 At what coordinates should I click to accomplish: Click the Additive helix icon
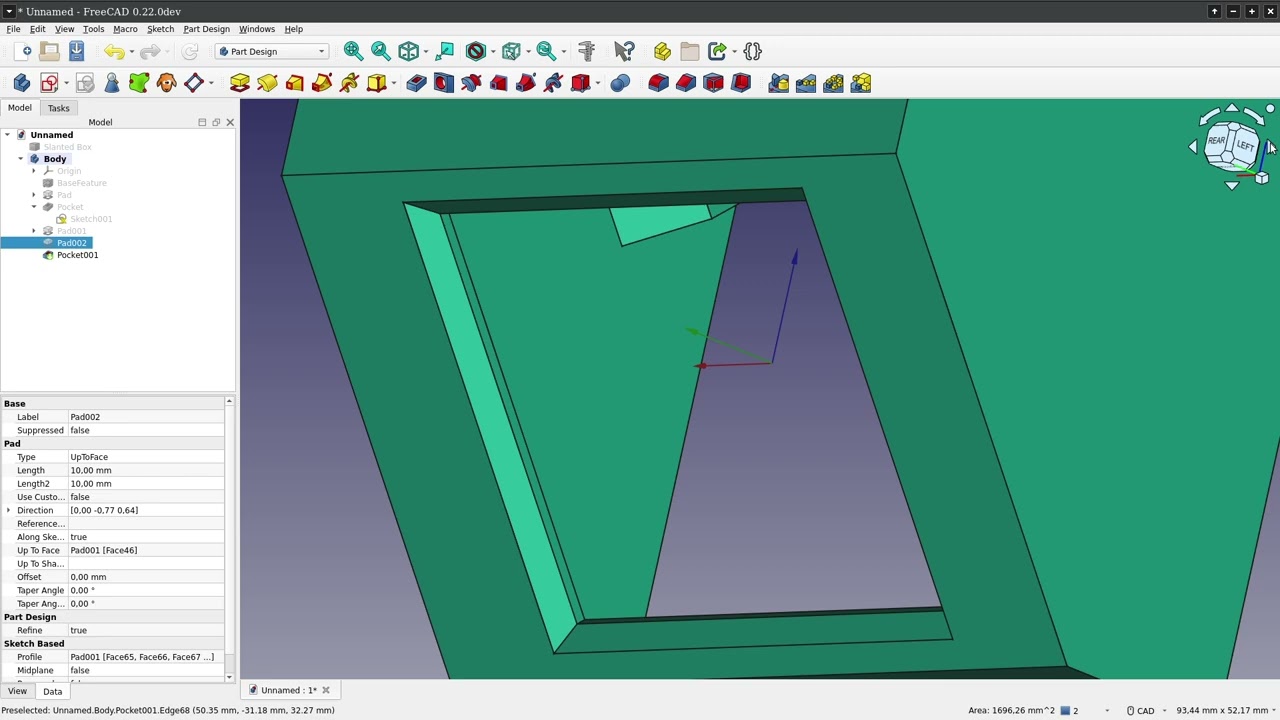[349, 83]
